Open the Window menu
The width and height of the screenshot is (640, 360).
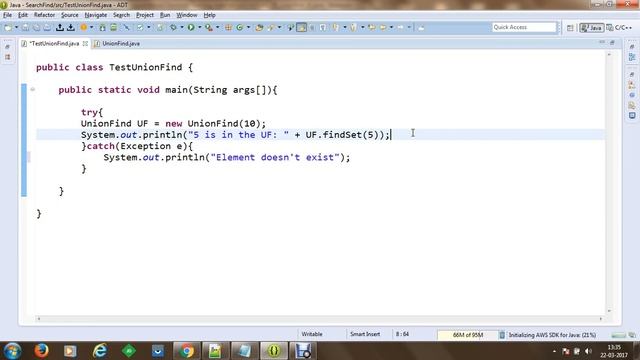[x=187, y=15]
